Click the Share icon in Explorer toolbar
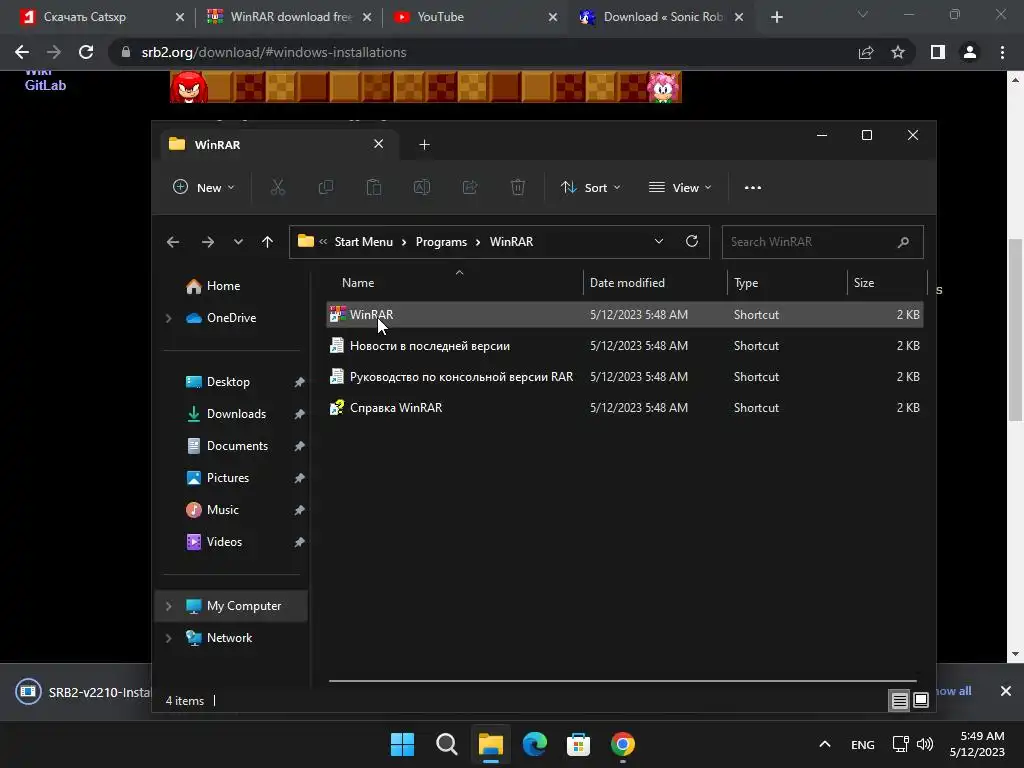 [470, 187]
